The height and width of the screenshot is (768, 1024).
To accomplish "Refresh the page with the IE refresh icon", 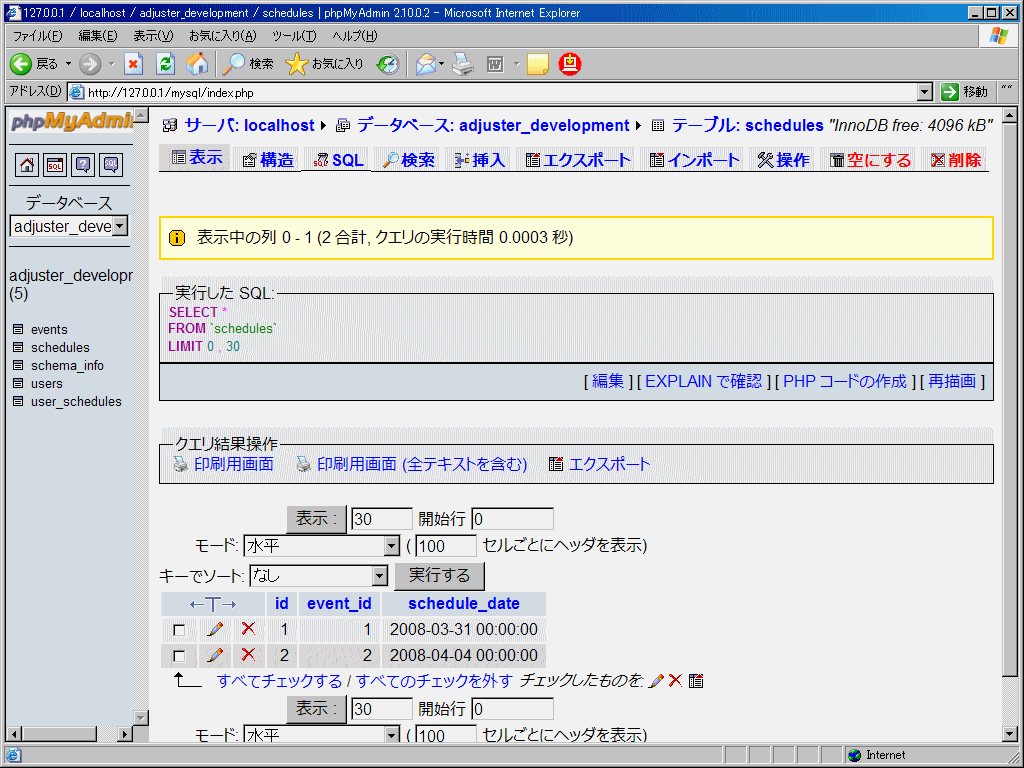I will click(166, 62).
